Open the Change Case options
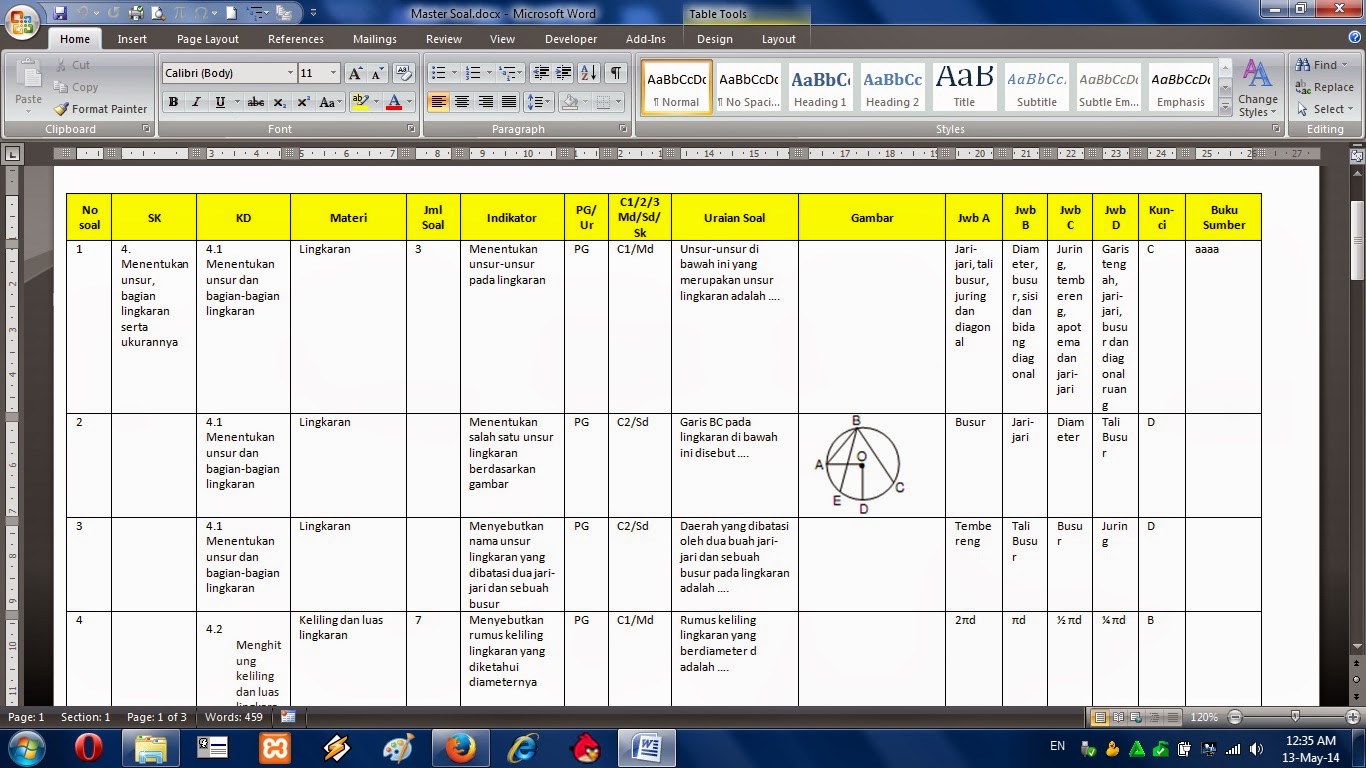 [x=329, y=102]
